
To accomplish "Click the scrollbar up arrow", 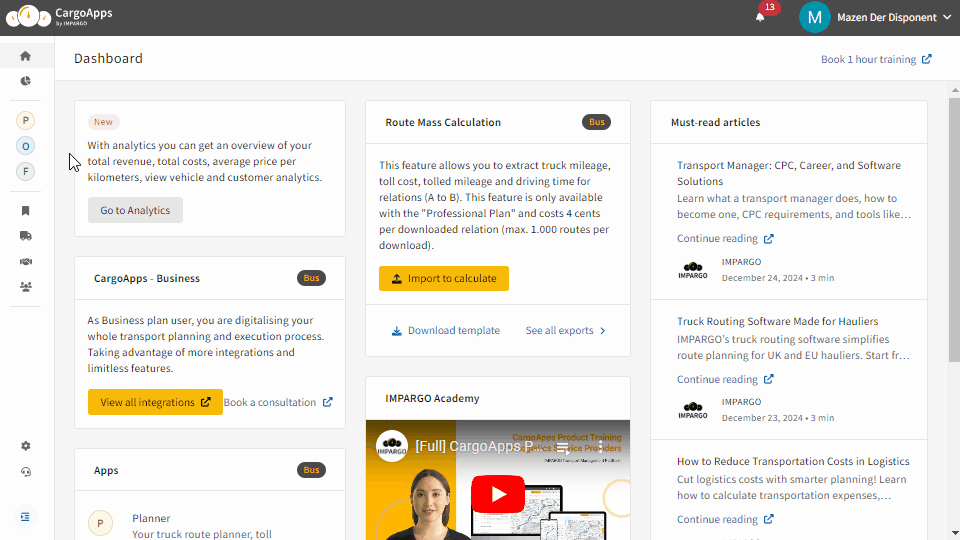I will (954, 91).
